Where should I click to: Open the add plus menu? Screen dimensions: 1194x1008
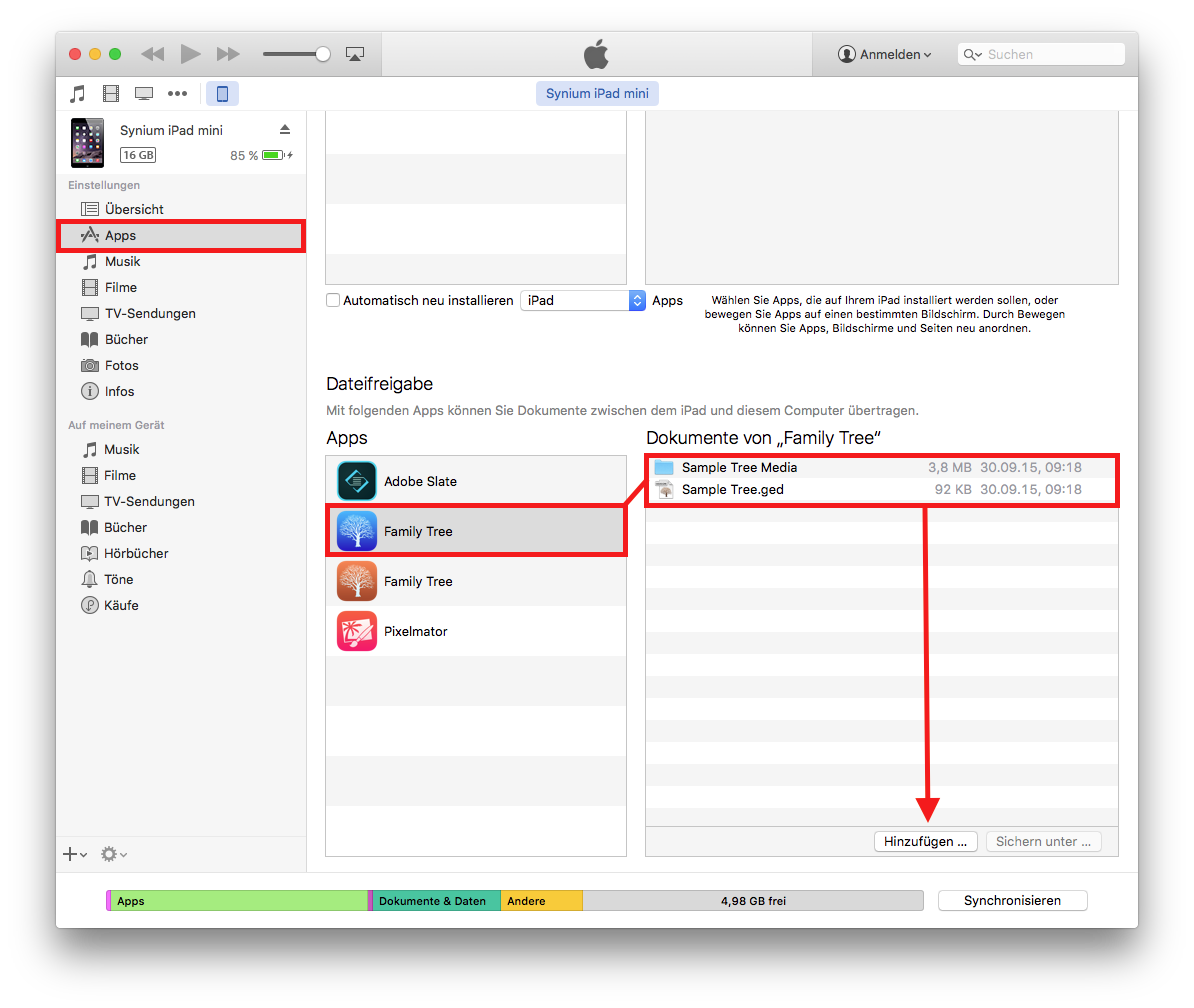point(75,854)
